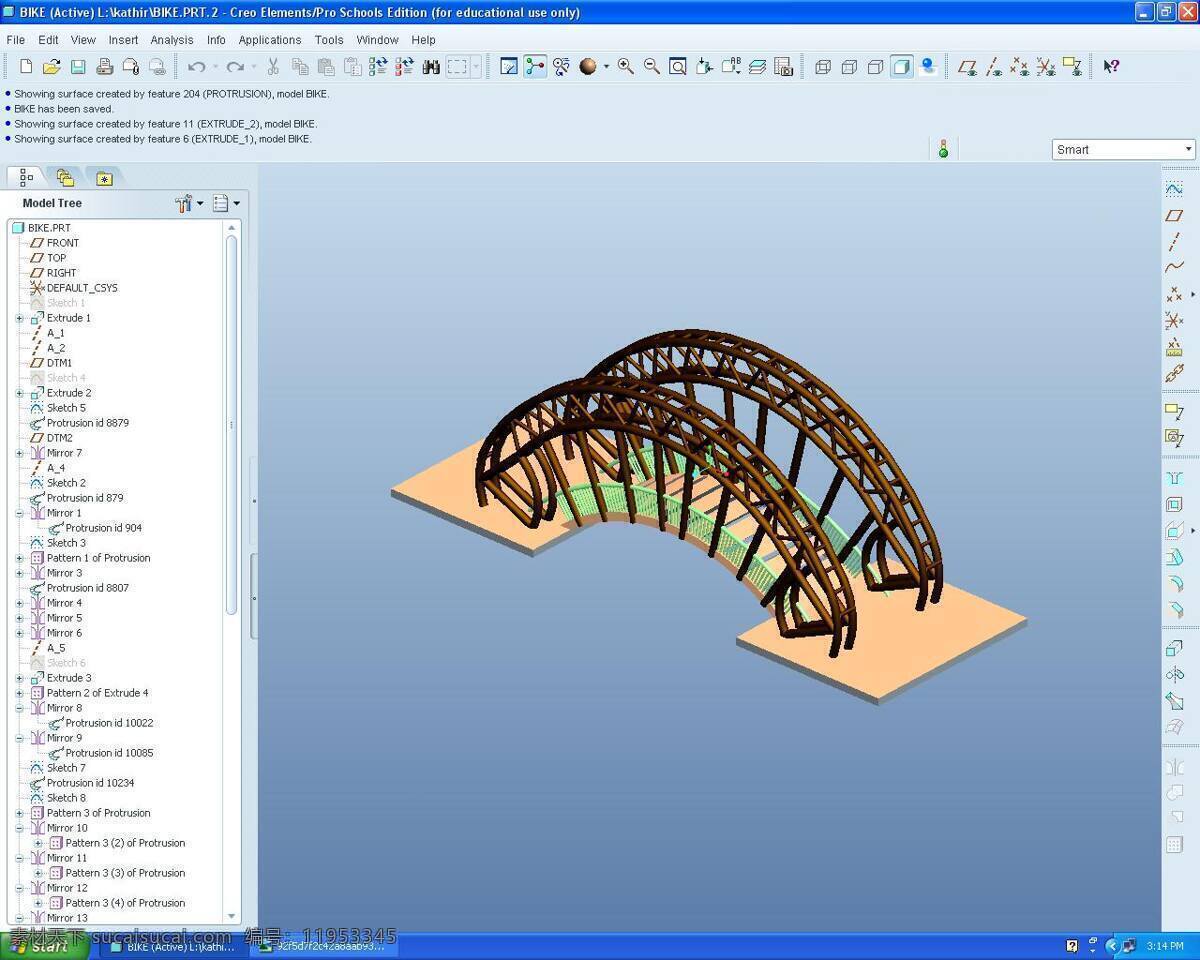The height and width of the screenshot is (960, 1200).
Task: Click the traffic-light regeneration status icon
Action: pos(943,149)
